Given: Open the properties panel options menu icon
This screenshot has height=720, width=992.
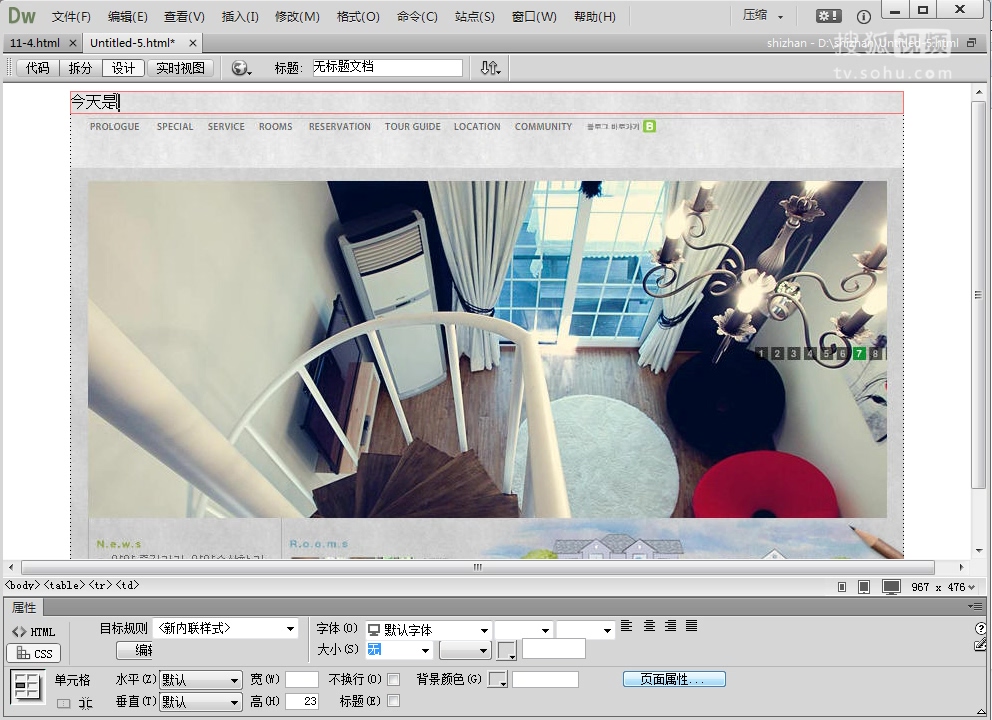Looking at the screenshot, I should pyautogui.click(x=974, y=606).
